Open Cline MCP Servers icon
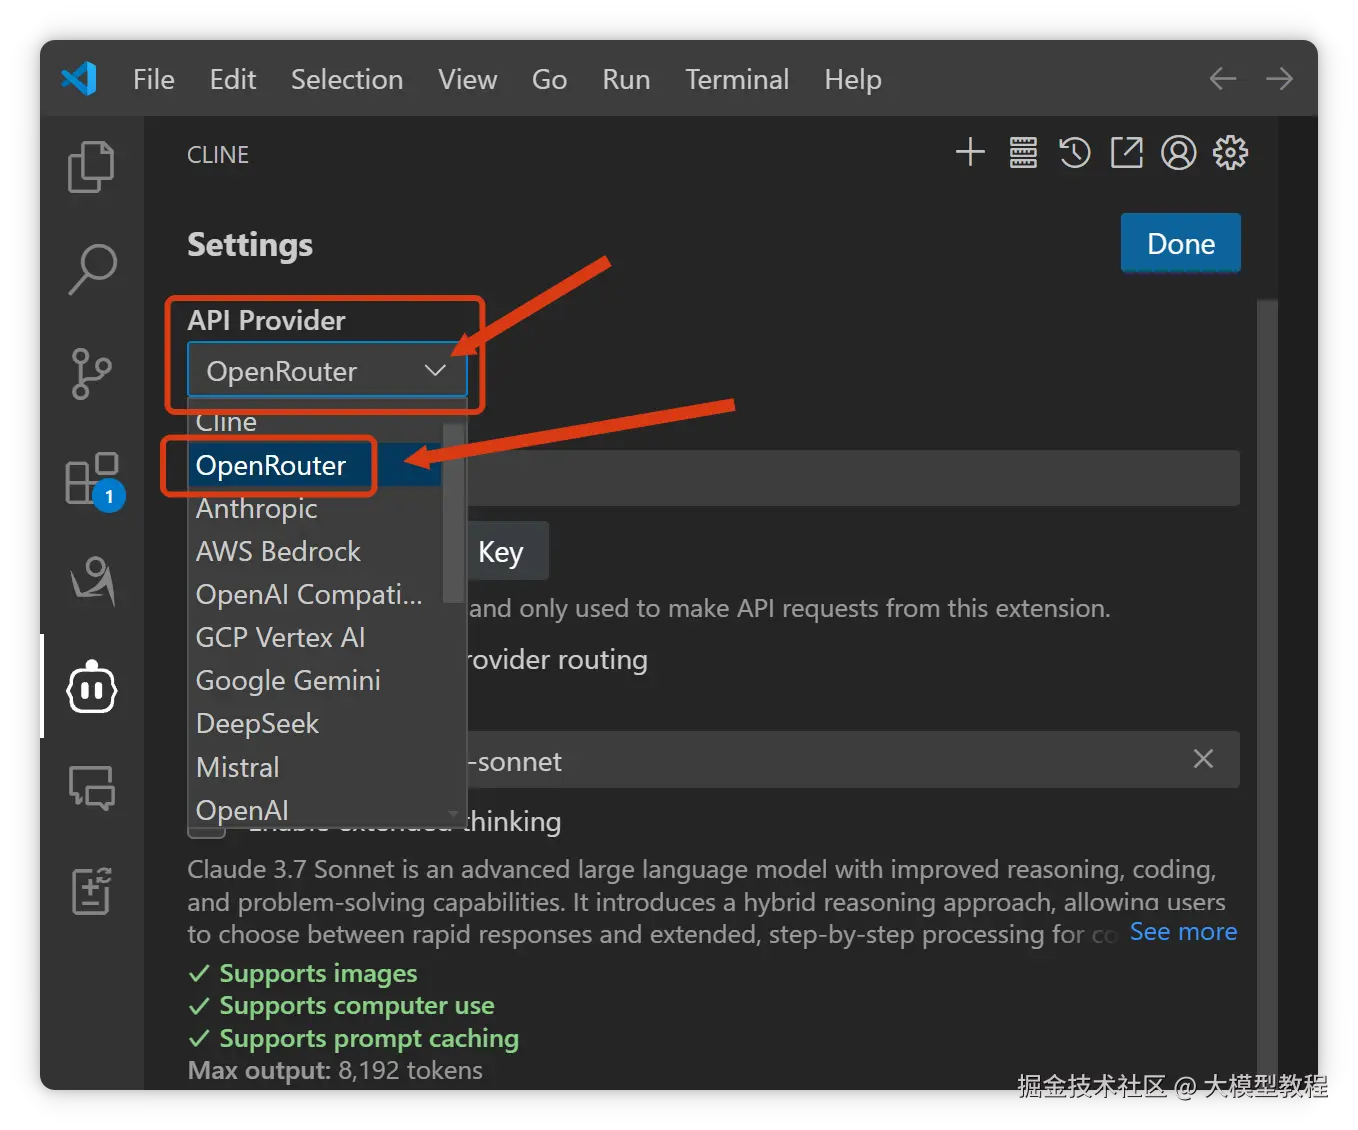The image size is (1358, 1130). 1023,153
